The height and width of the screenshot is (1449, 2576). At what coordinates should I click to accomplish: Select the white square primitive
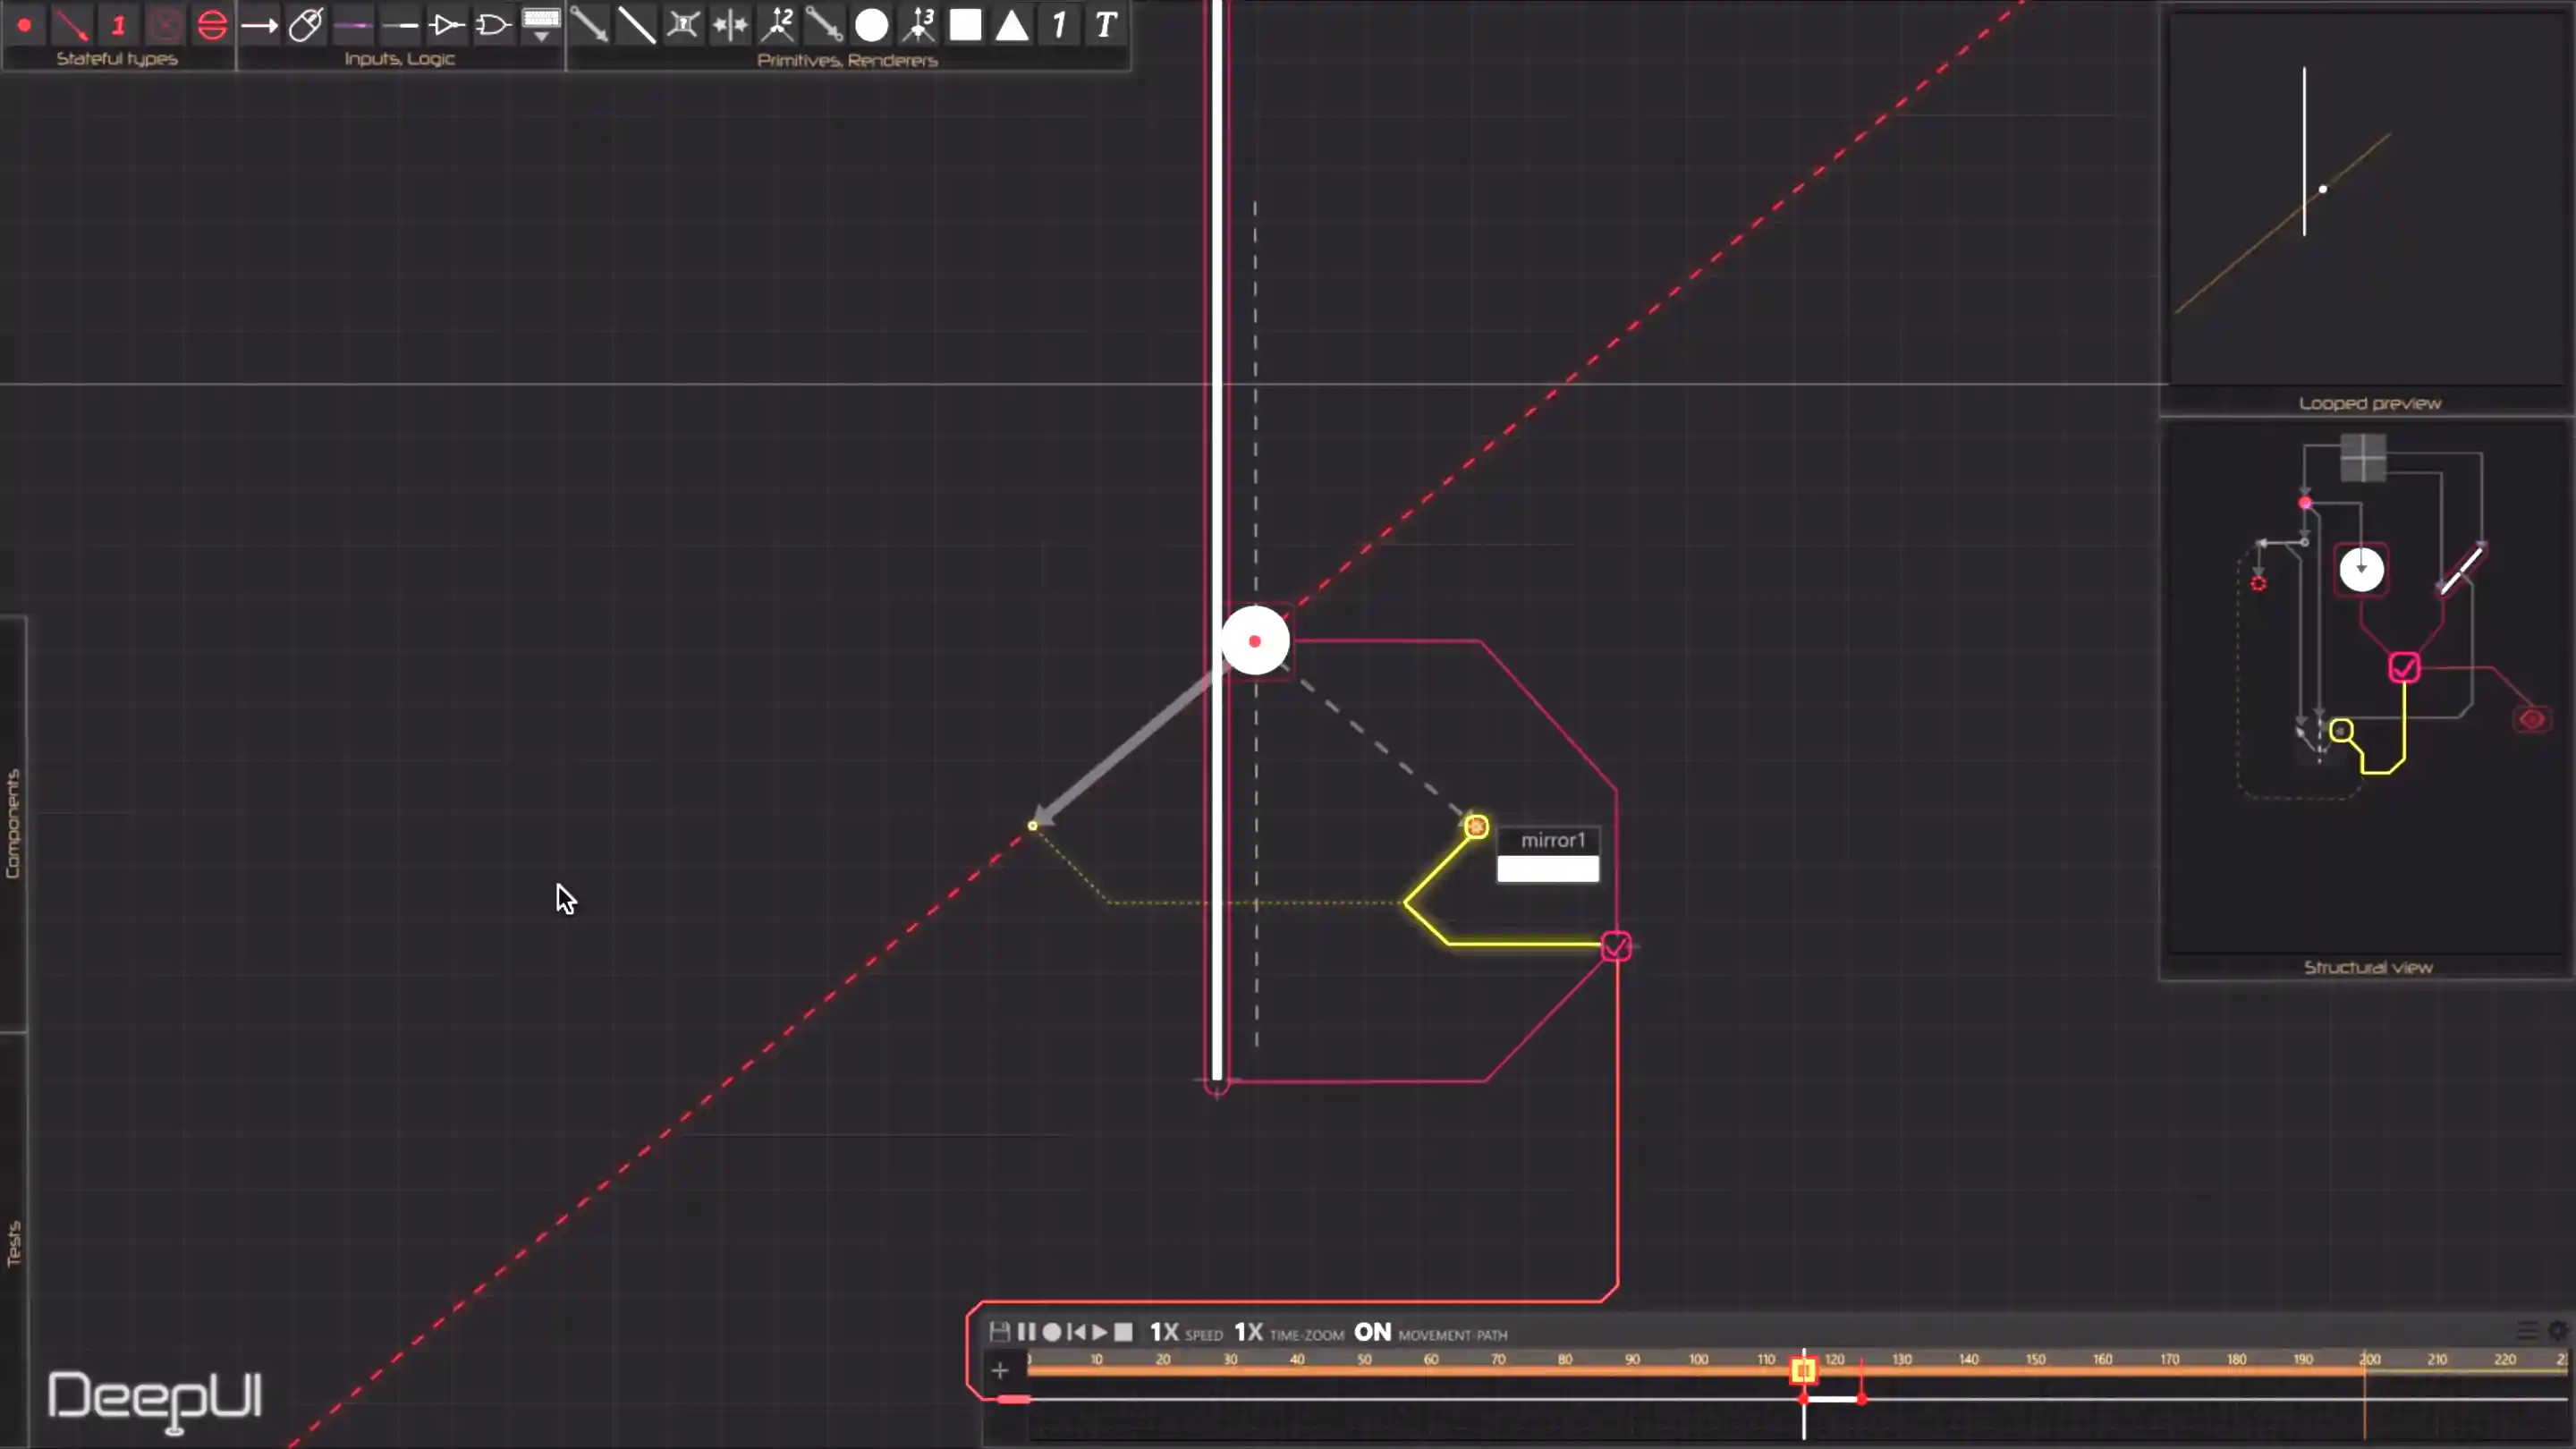pyautogui.click(x=965, y=25)
